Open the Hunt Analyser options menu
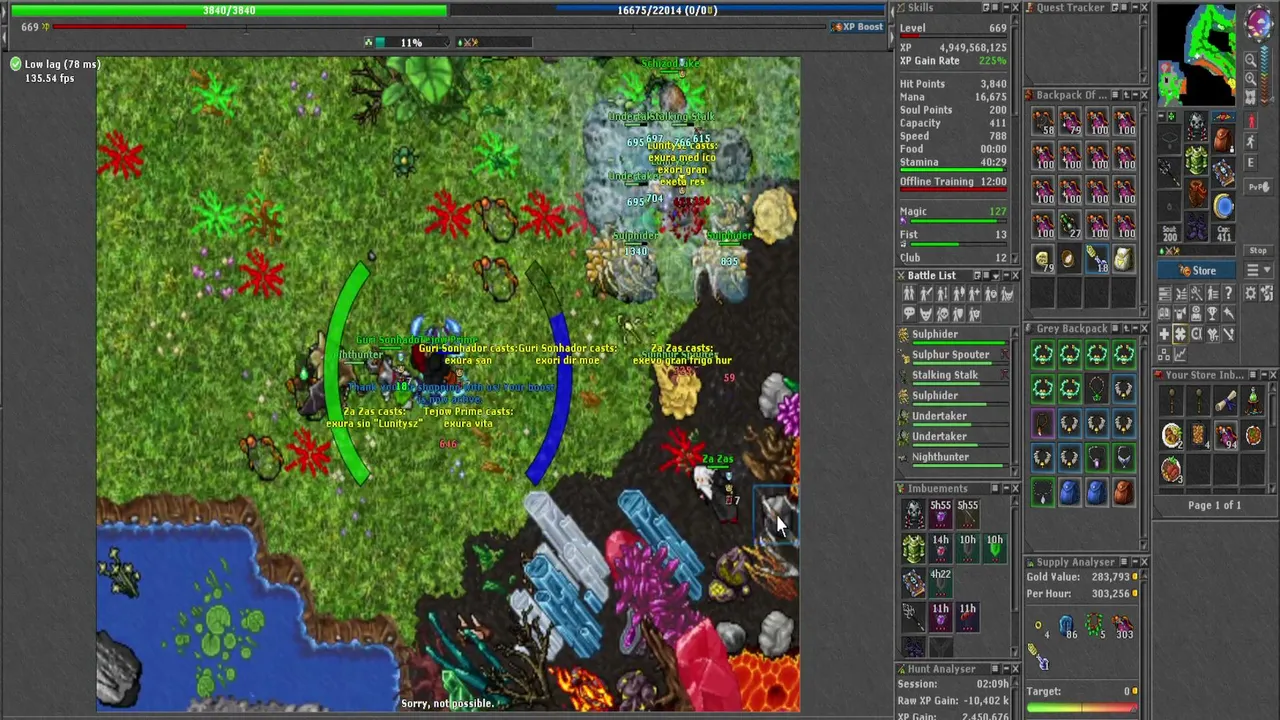This screenshot has height=720, width=1280. [994, 669]
